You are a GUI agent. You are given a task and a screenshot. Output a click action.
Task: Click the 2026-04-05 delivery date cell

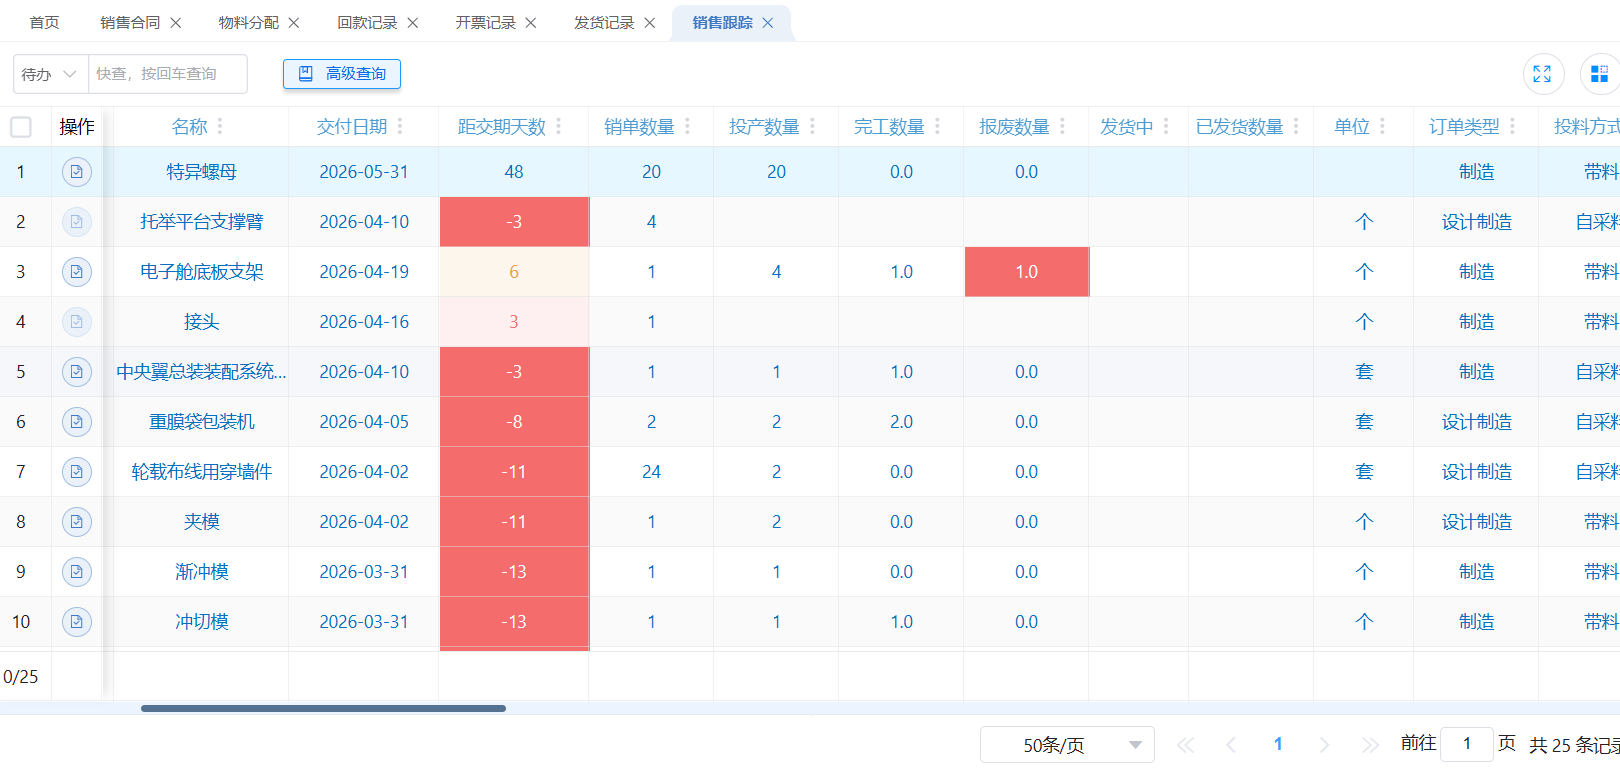coord(364,422)
